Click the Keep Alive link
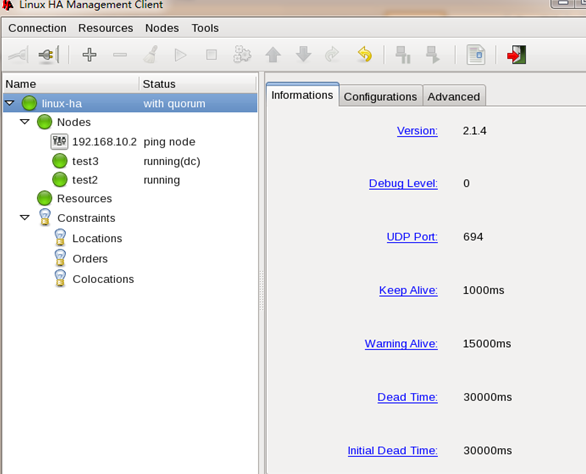This screenshot has height=474, width=586. tap(408, 290)
